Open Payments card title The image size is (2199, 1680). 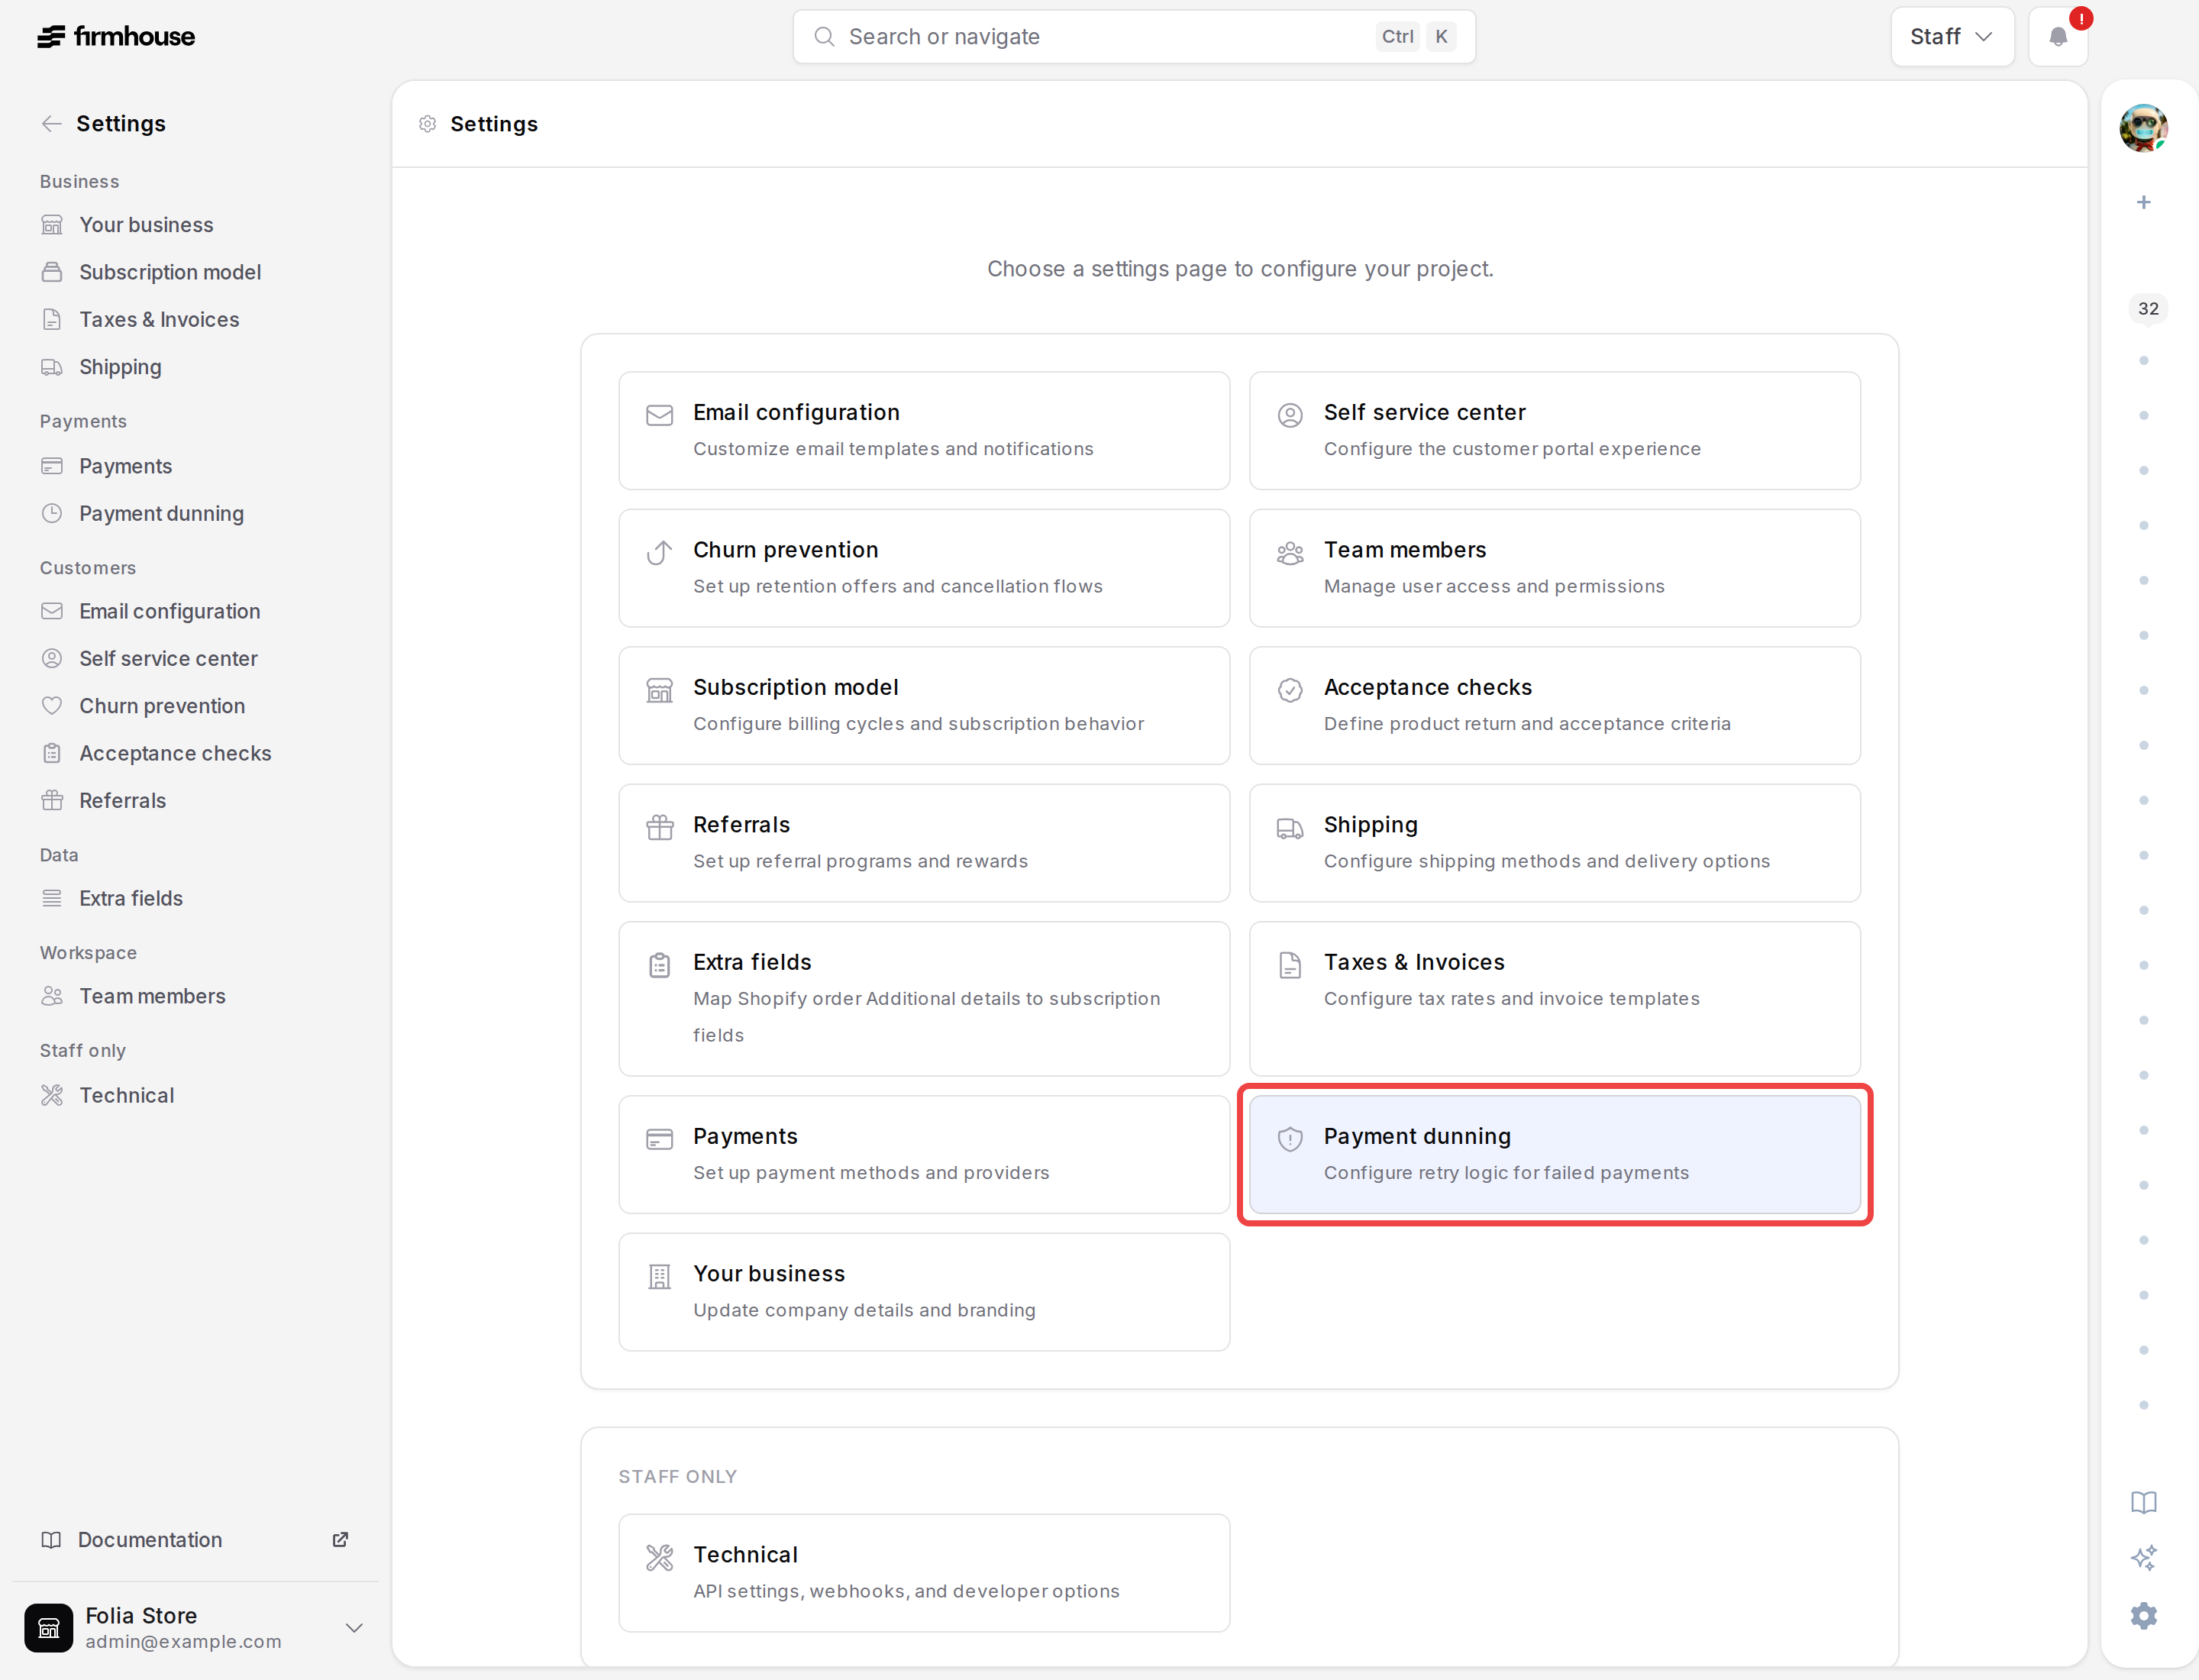pos(745,1136)
